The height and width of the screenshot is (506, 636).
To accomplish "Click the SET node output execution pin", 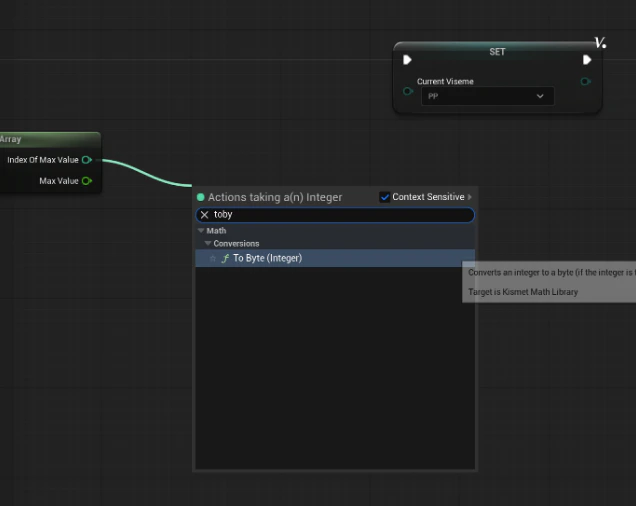I will click(587, 60).
